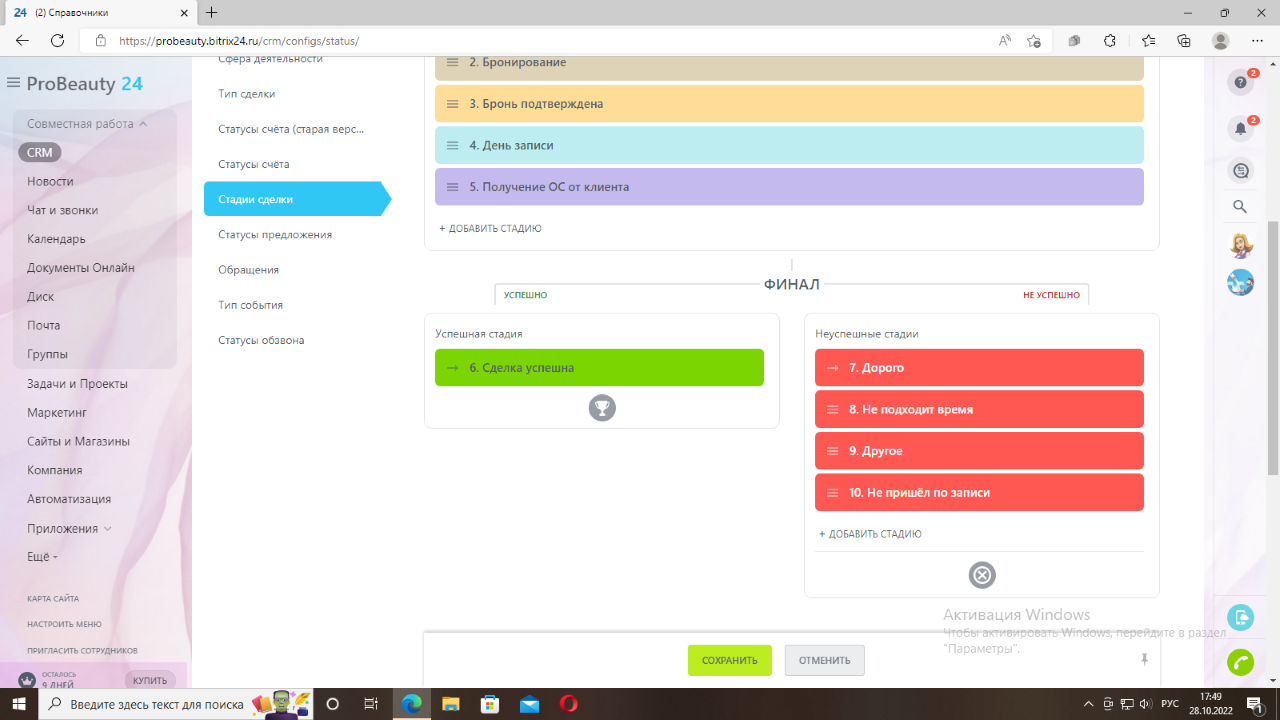The image size is (1280, 720).
Task: Click the blue mobile cloud sync icon
Action: 1241,617
